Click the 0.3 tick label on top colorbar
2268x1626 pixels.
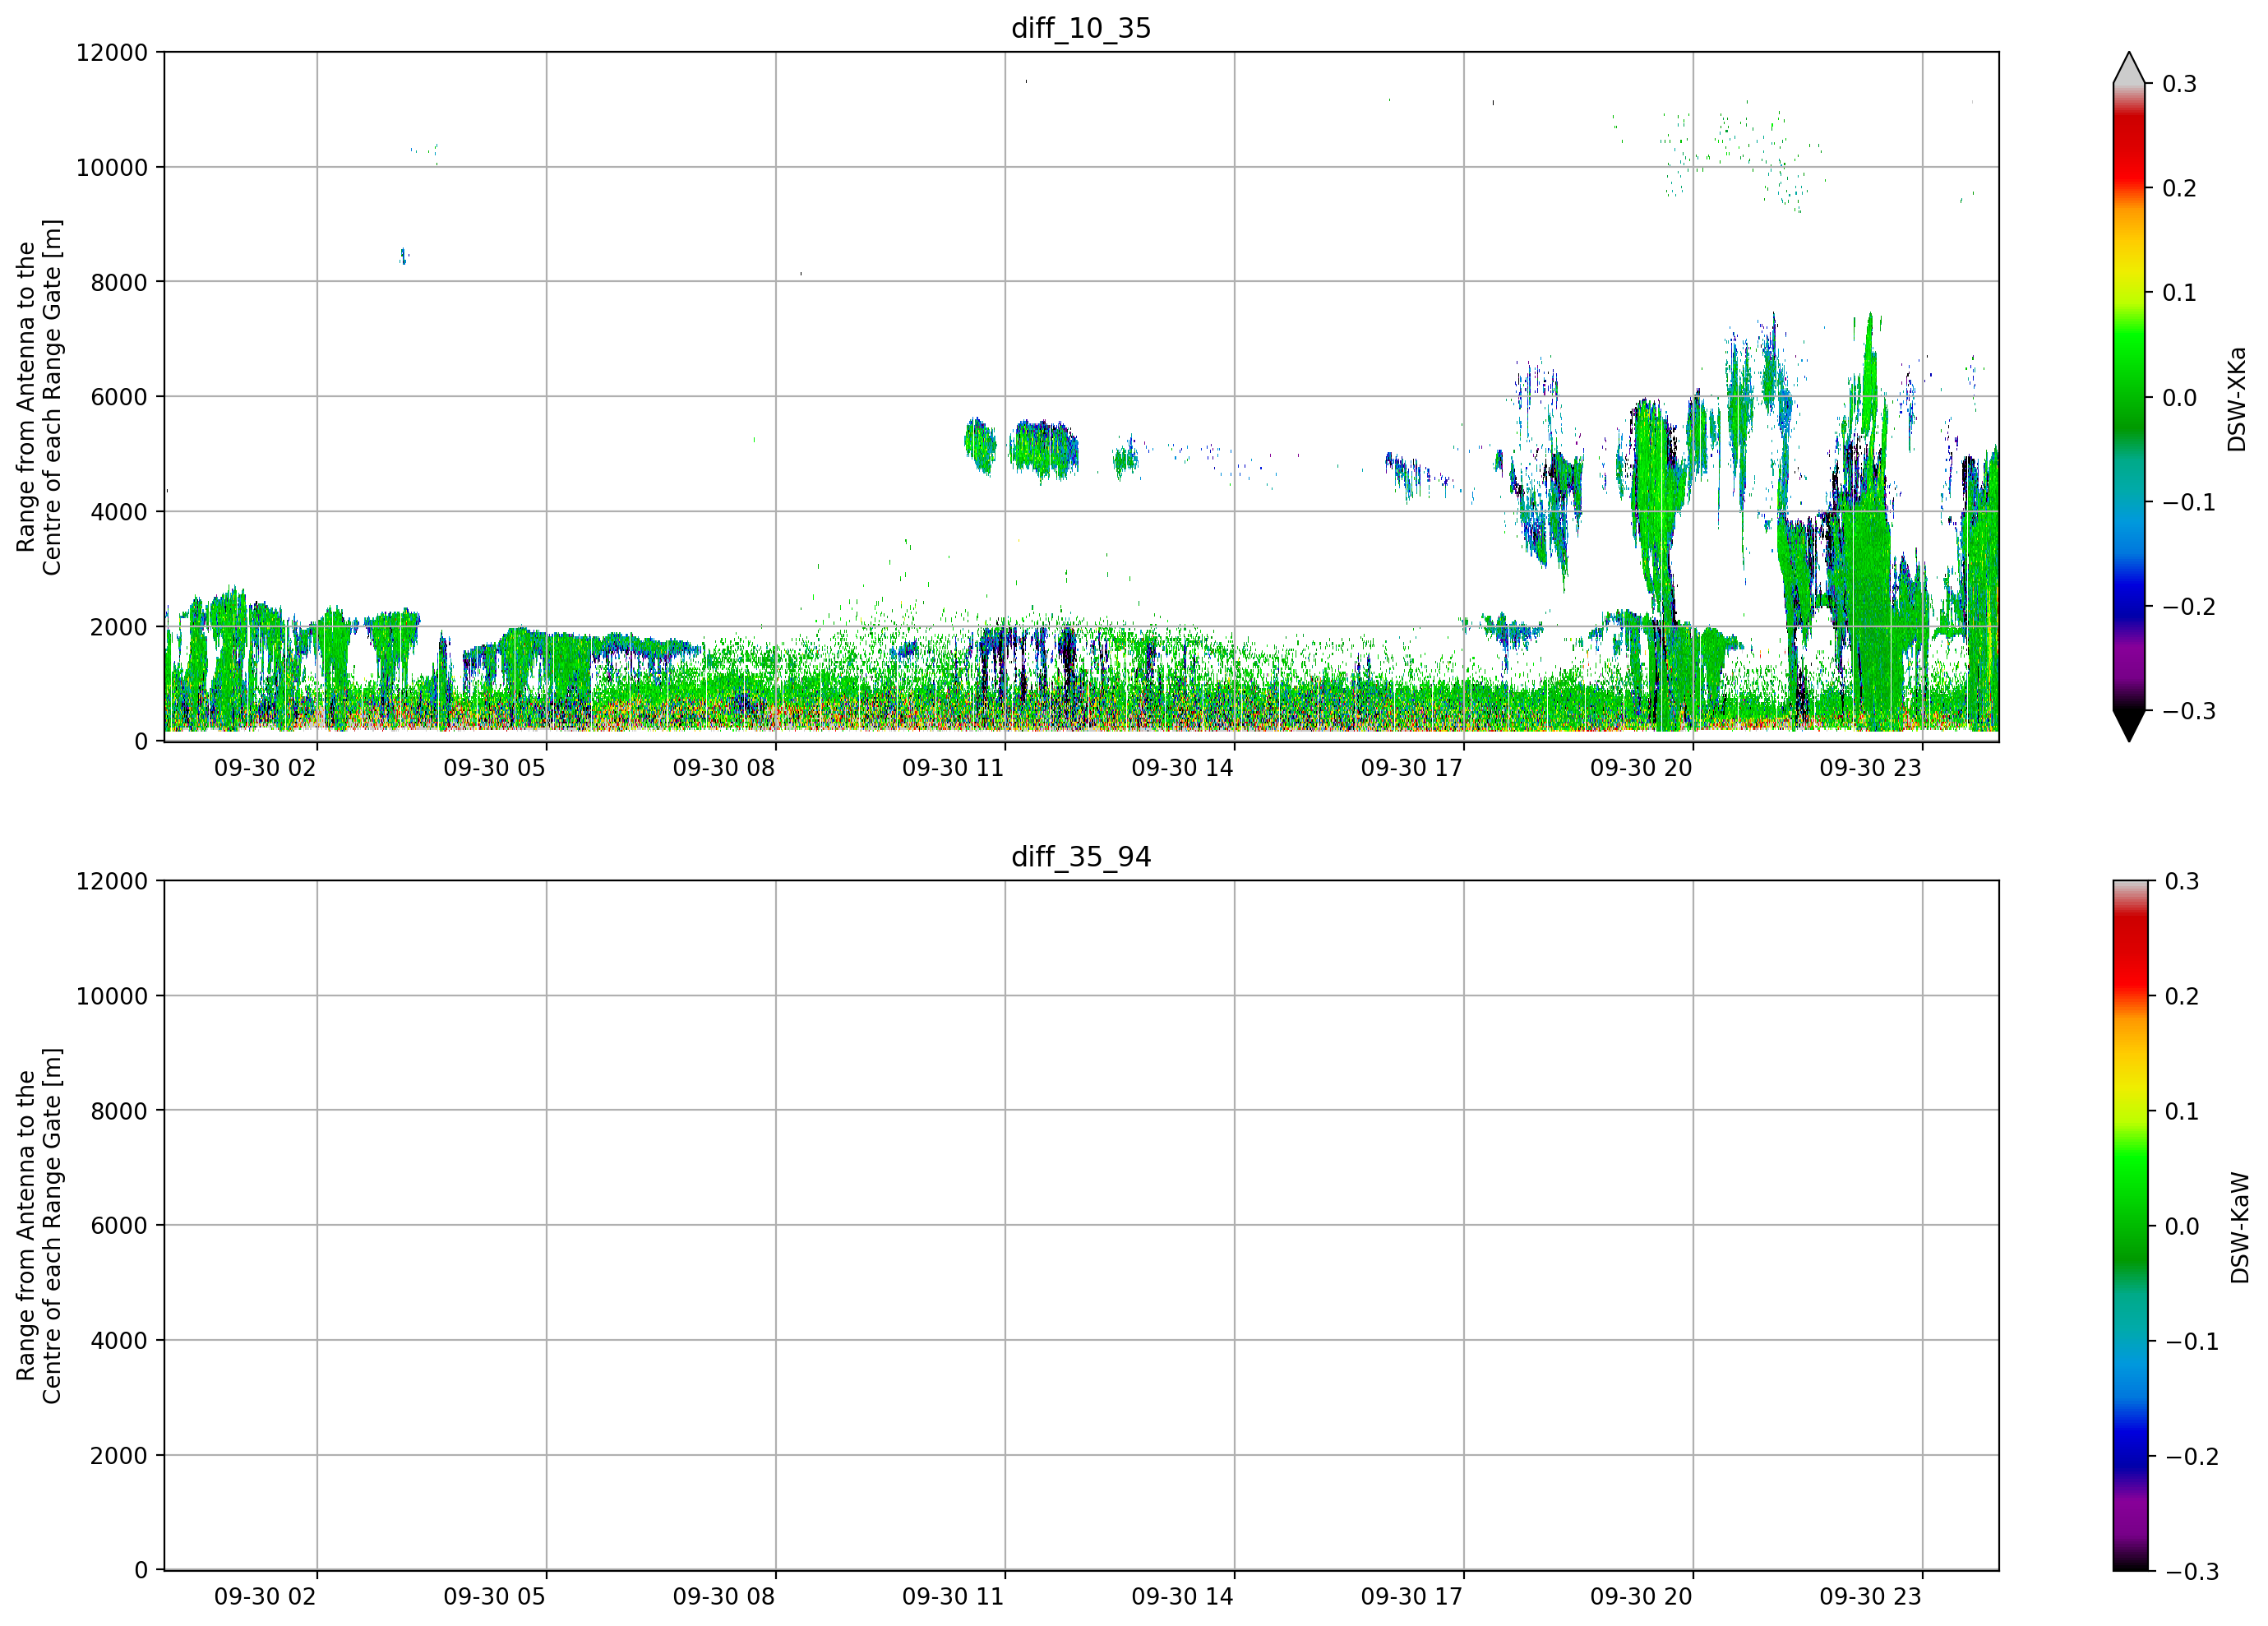2179,84
